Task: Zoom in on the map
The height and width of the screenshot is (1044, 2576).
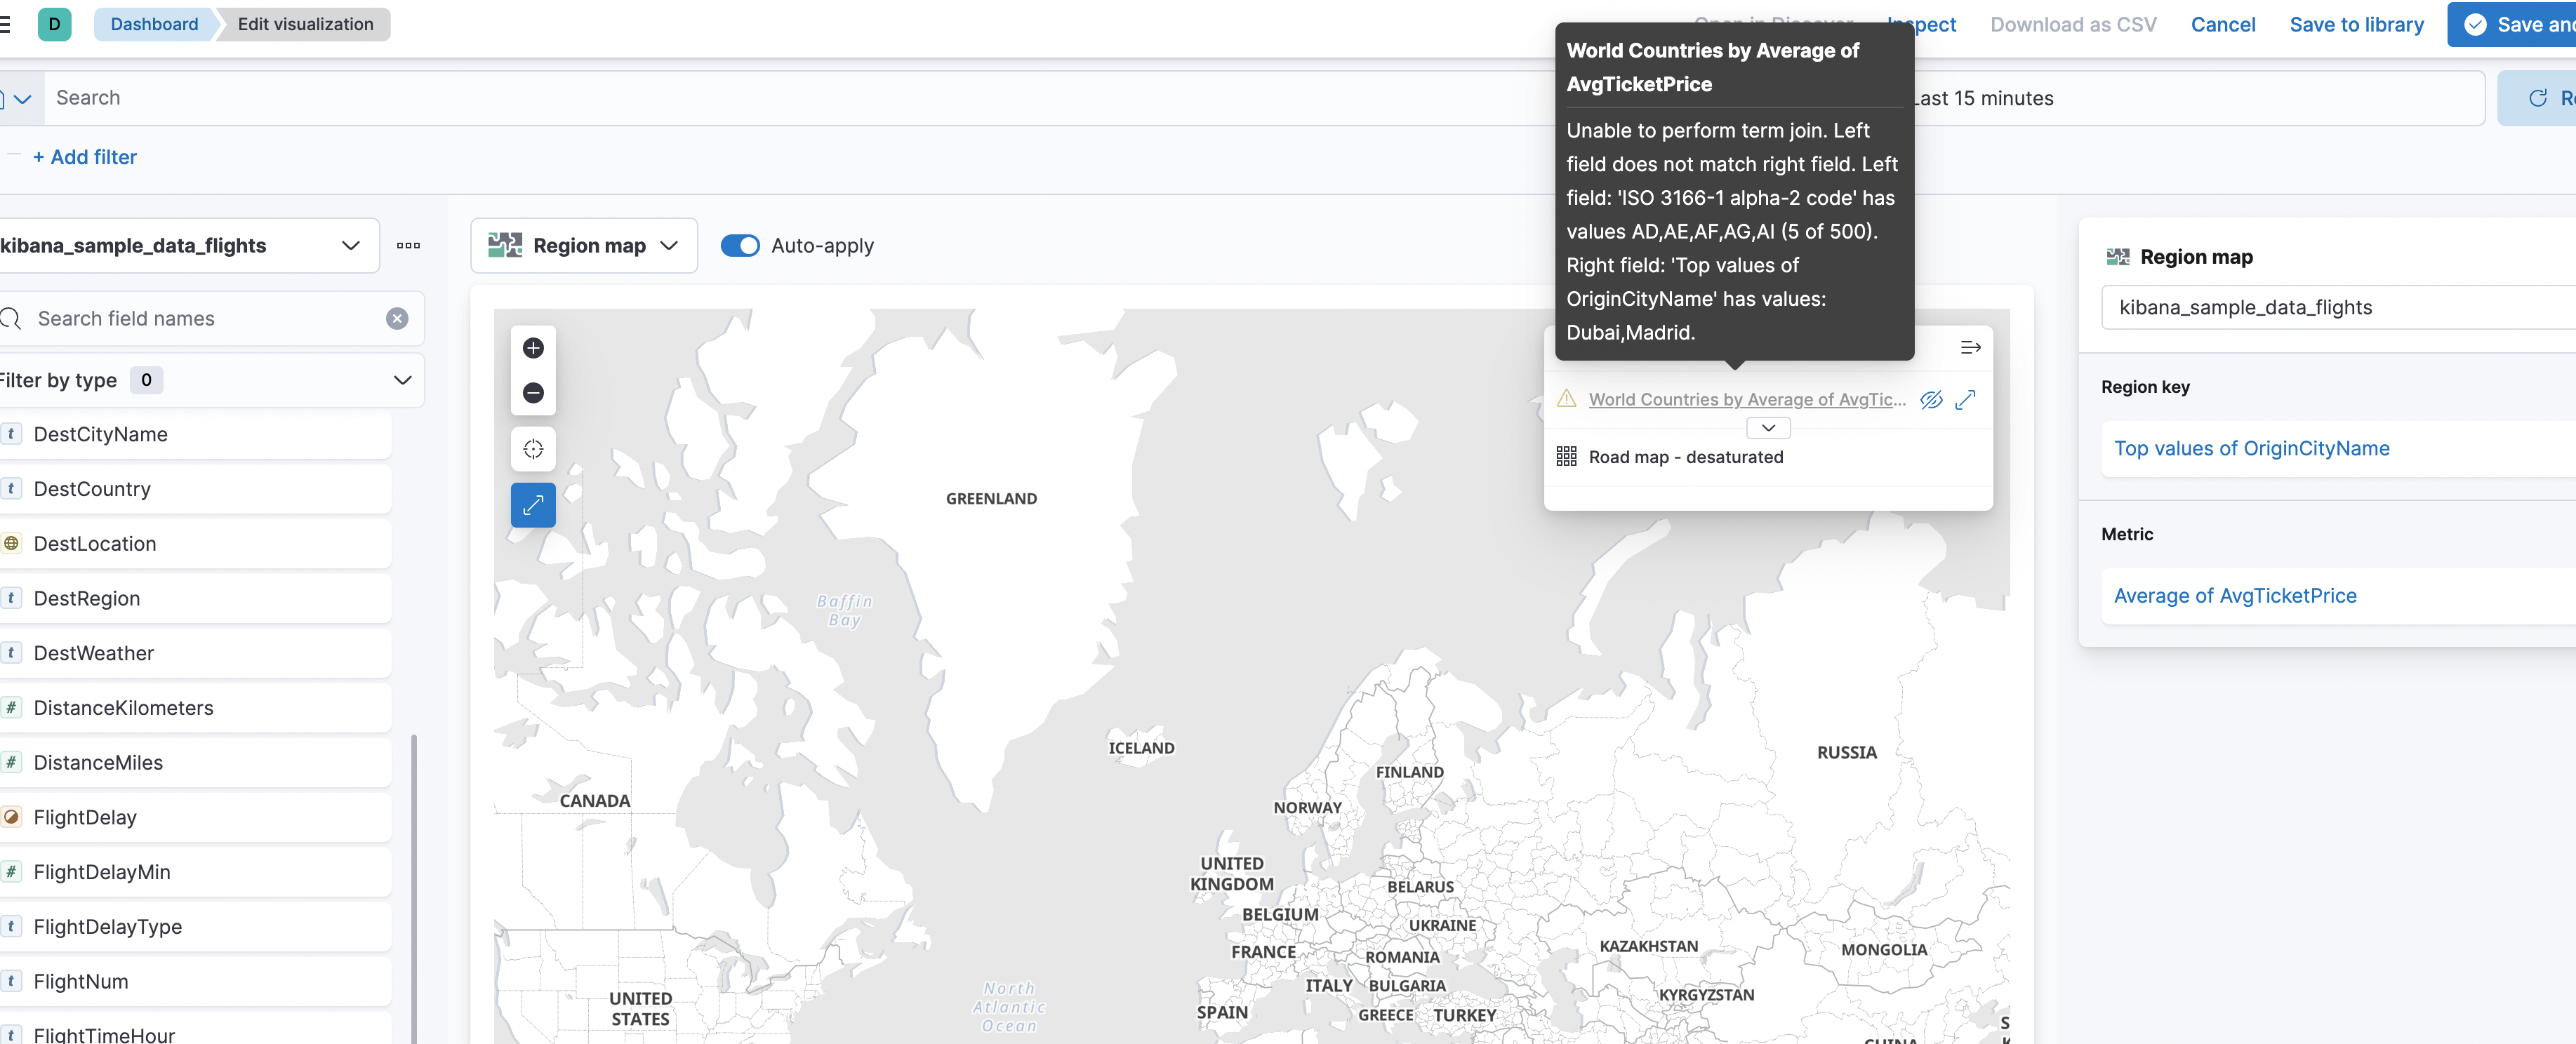Action: [533, 348]
